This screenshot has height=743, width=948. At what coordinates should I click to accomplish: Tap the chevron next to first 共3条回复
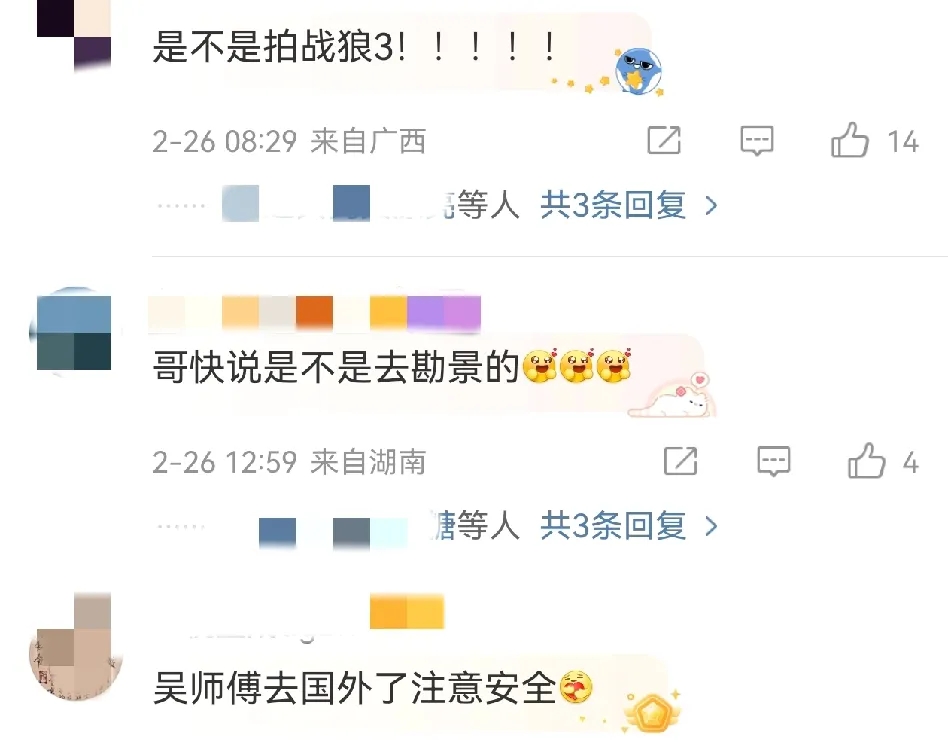tap(712, 206)
